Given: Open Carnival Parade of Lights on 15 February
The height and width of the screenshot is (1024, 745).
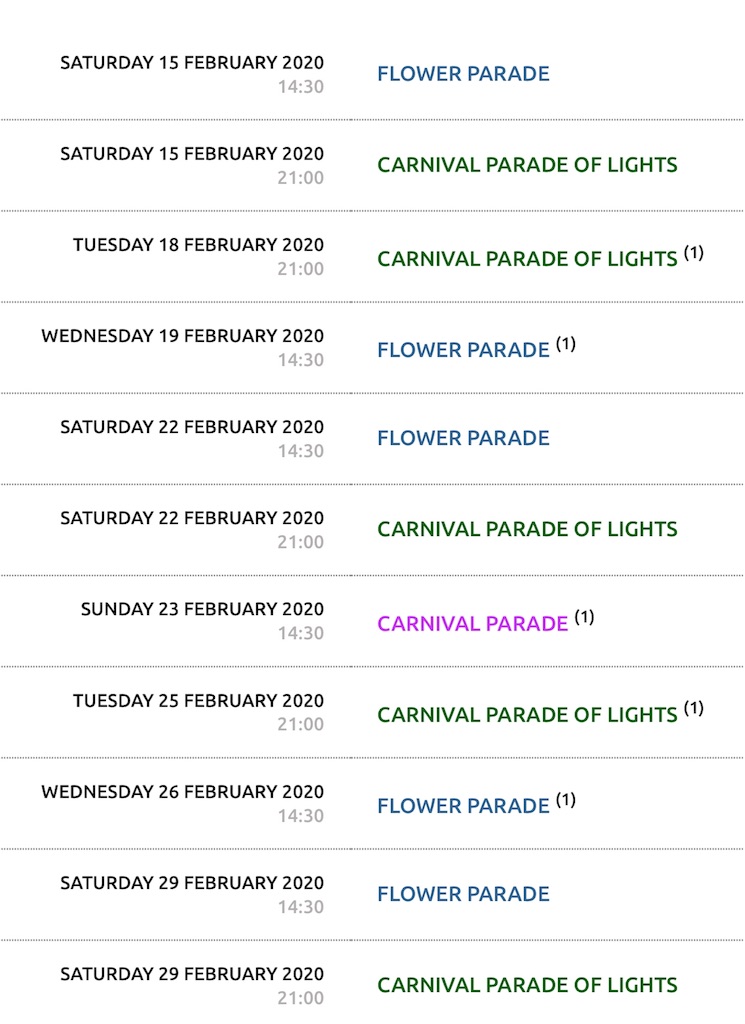Looking at the screenshot, I should pyautogui.click(x=527, y=165).
